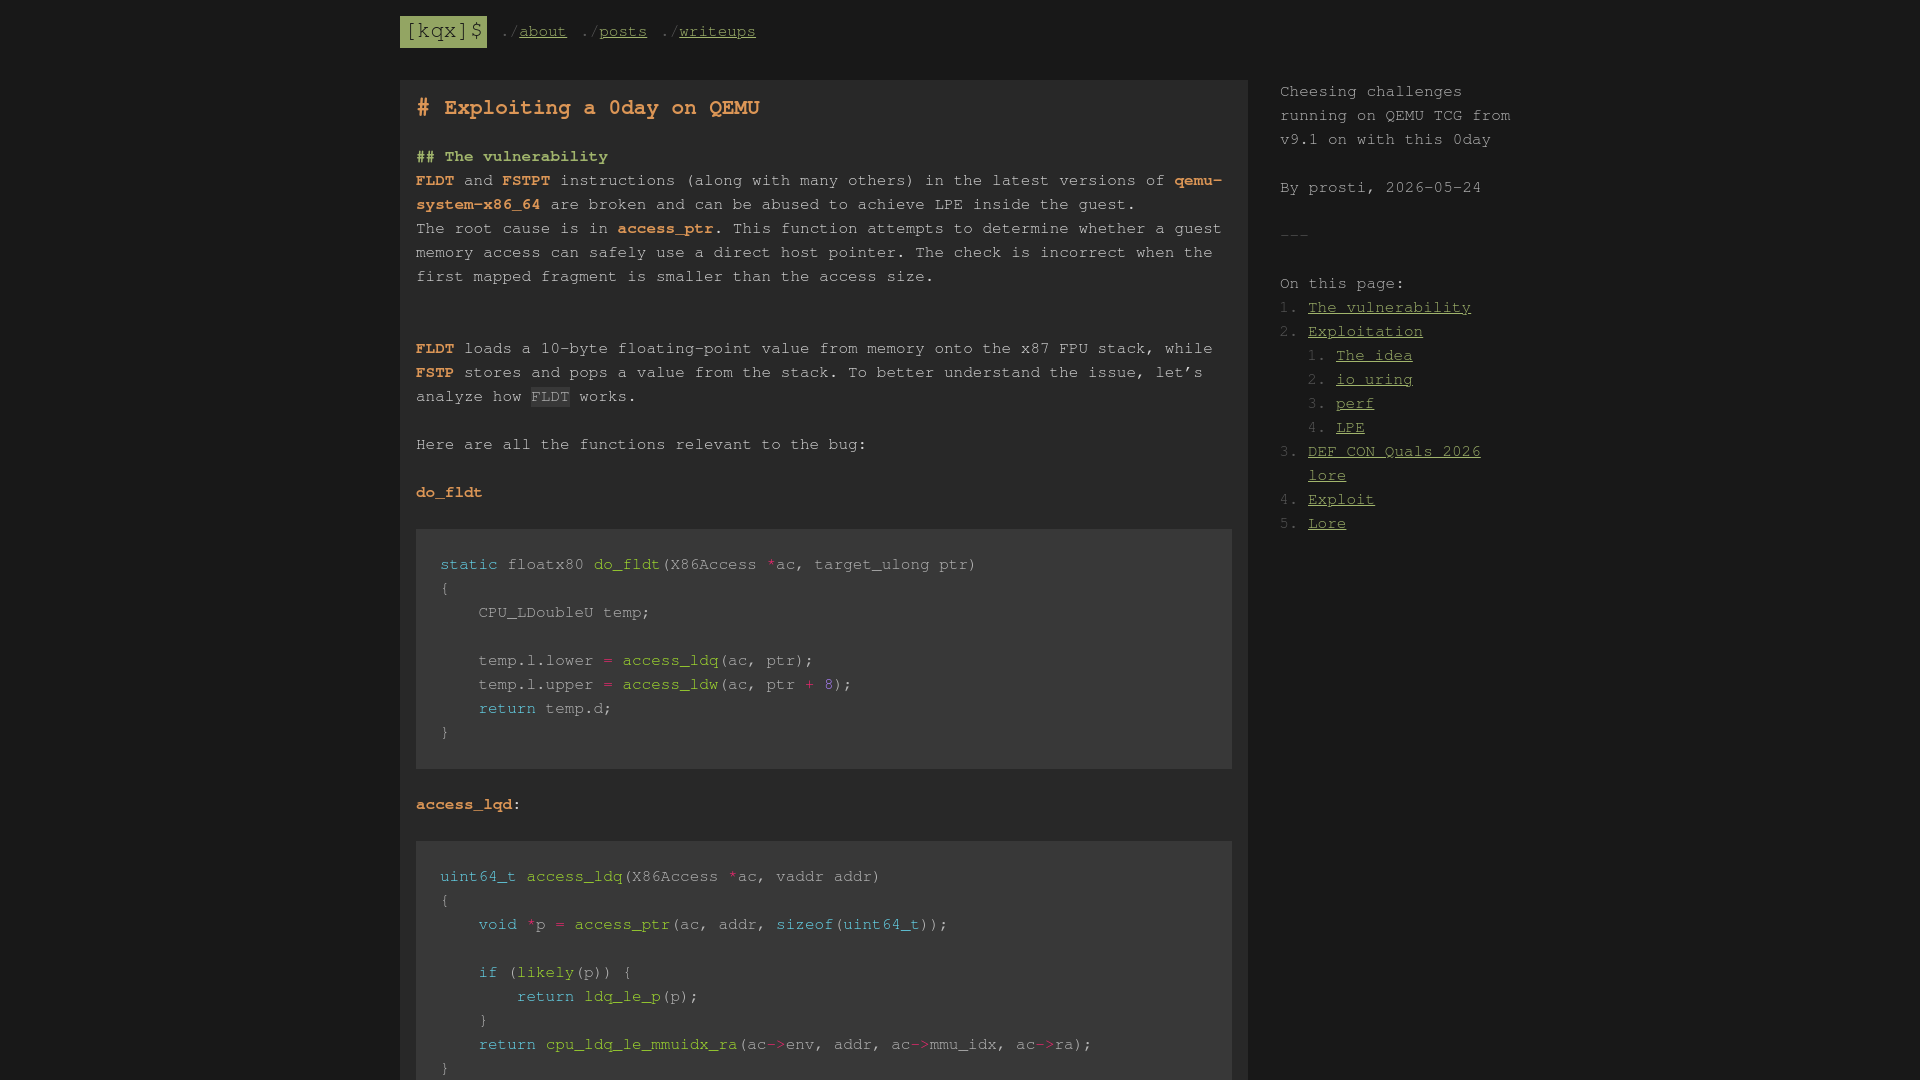Viewport: 1920px width, 1080px height.
Task: Click the inline FLDT code snippet
Action: 550,397
